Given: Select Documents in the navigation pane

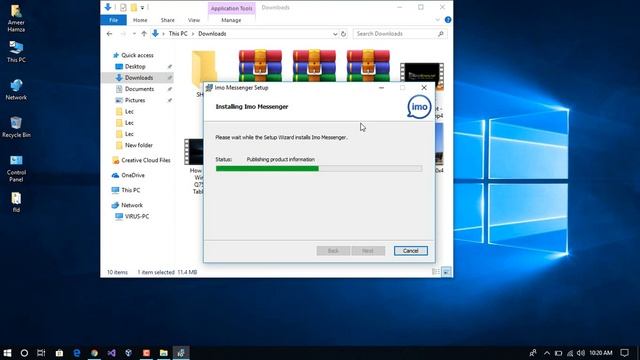Looking at the screenshot, I should (x=139, y=89).
